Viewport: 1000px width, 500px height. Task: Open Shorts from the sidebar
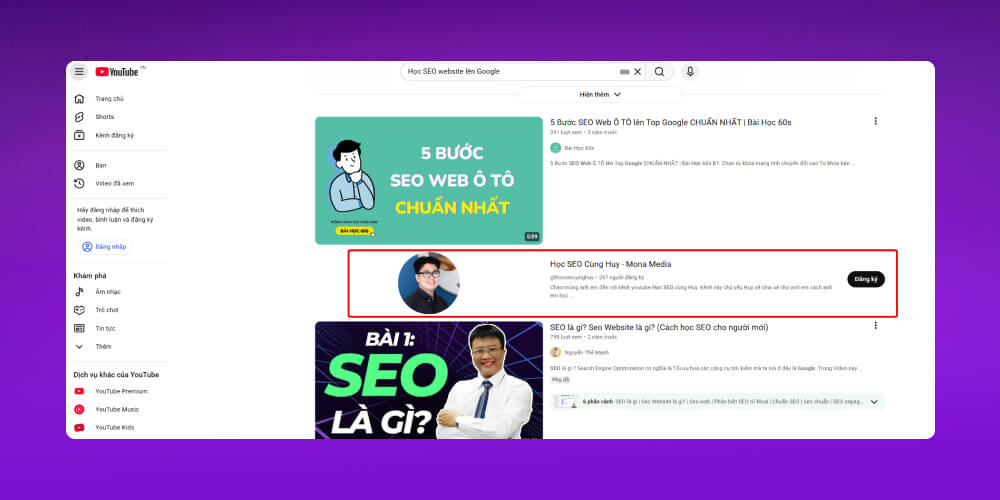pos(104,117)
